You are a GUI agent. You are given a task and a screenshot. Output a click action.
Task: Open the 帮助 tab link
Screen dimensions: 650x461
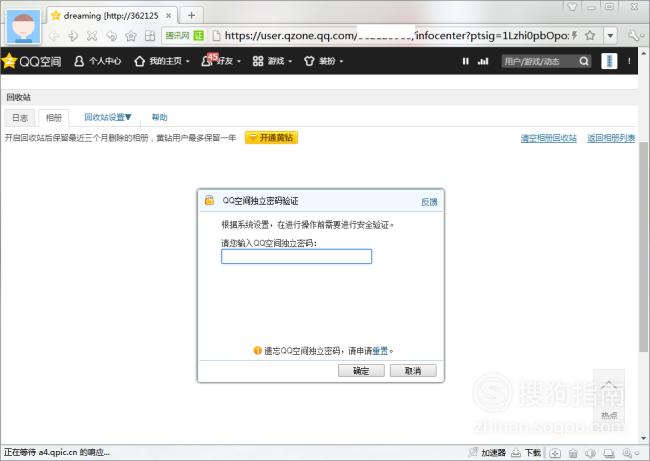159,117
